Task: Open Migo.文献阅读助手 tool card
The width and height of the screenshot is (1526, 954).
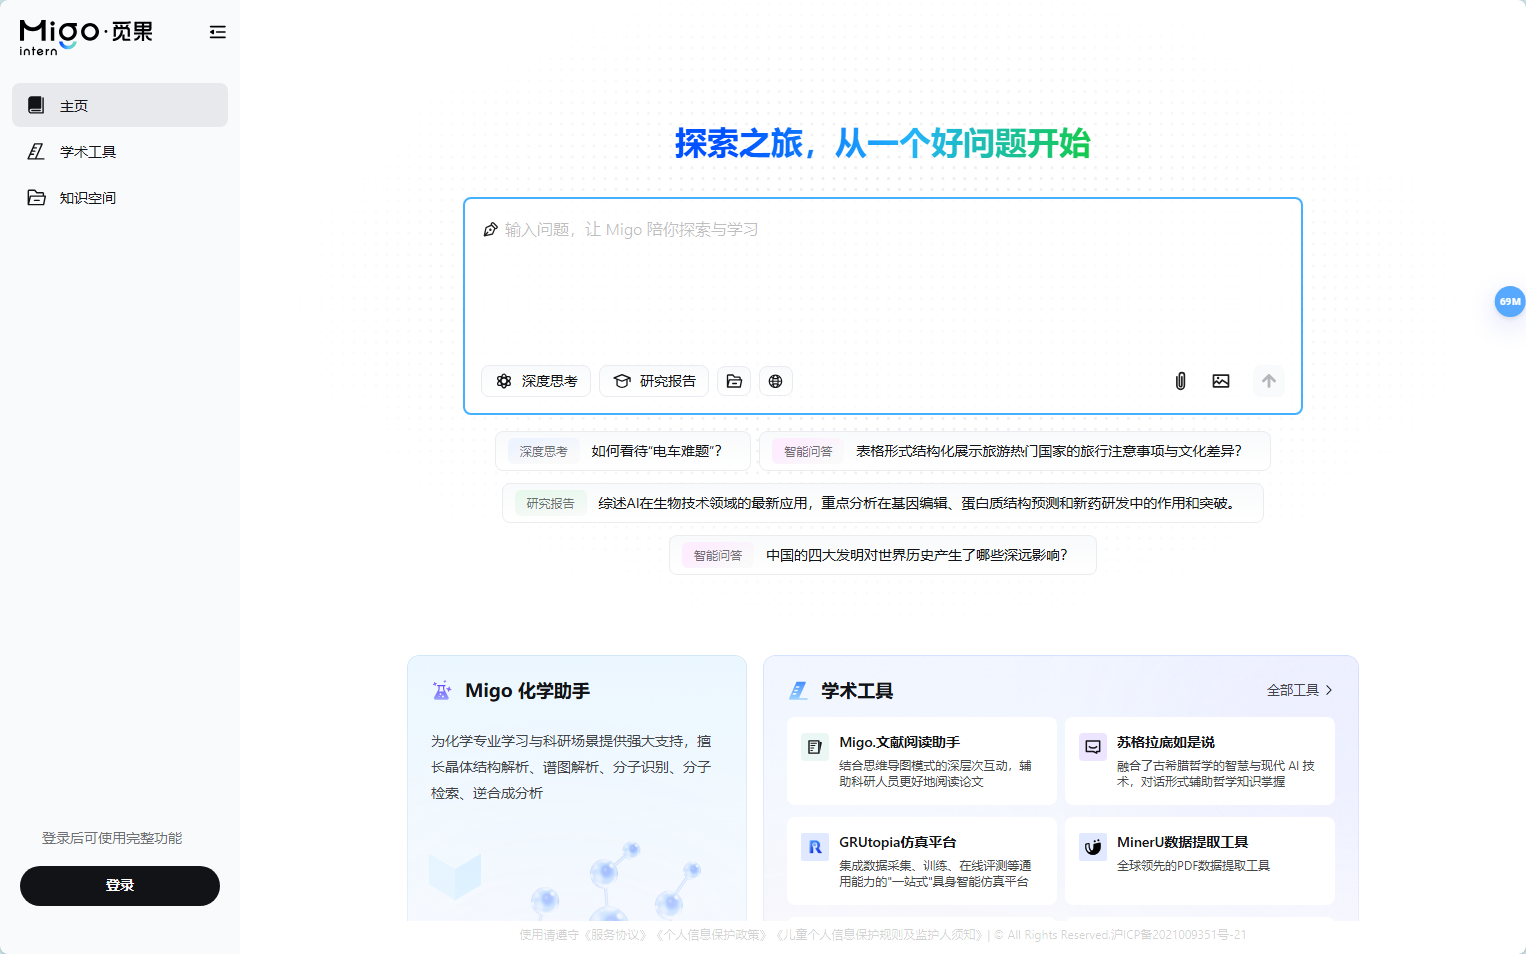Action: 922,761
